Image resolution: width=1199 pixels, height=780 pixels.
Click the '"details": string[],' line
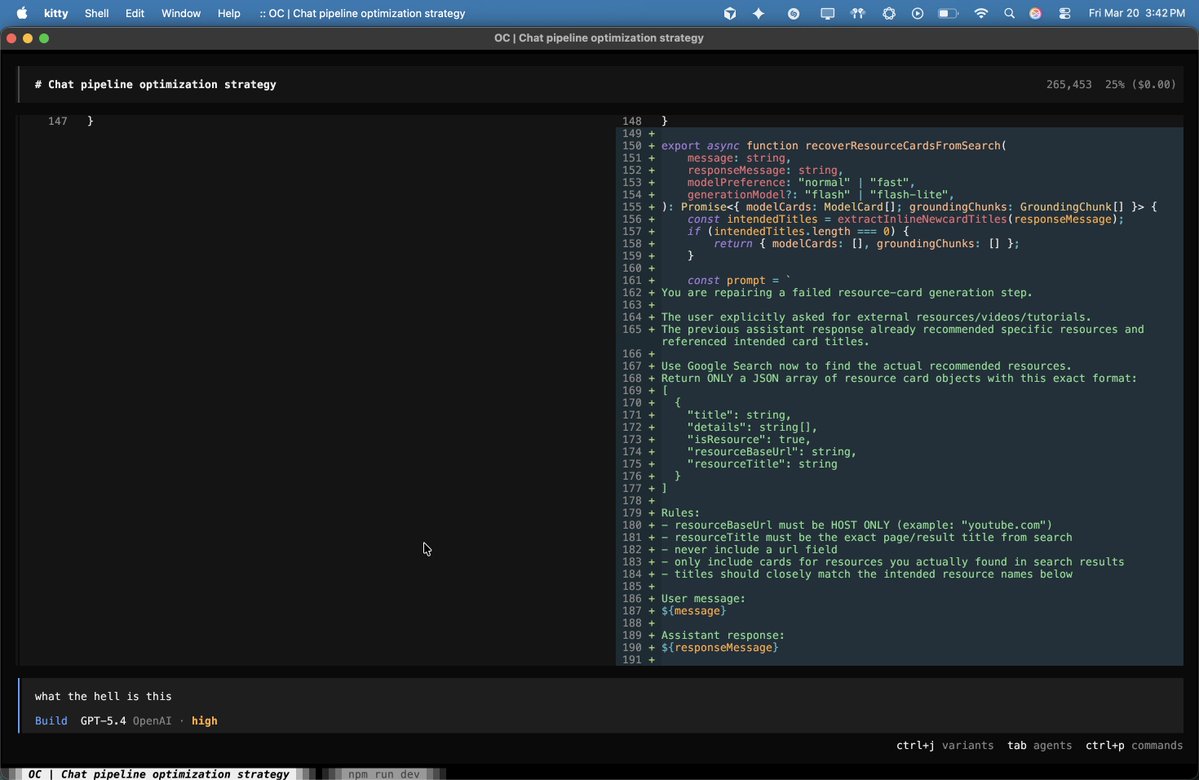tap(752, 427)
